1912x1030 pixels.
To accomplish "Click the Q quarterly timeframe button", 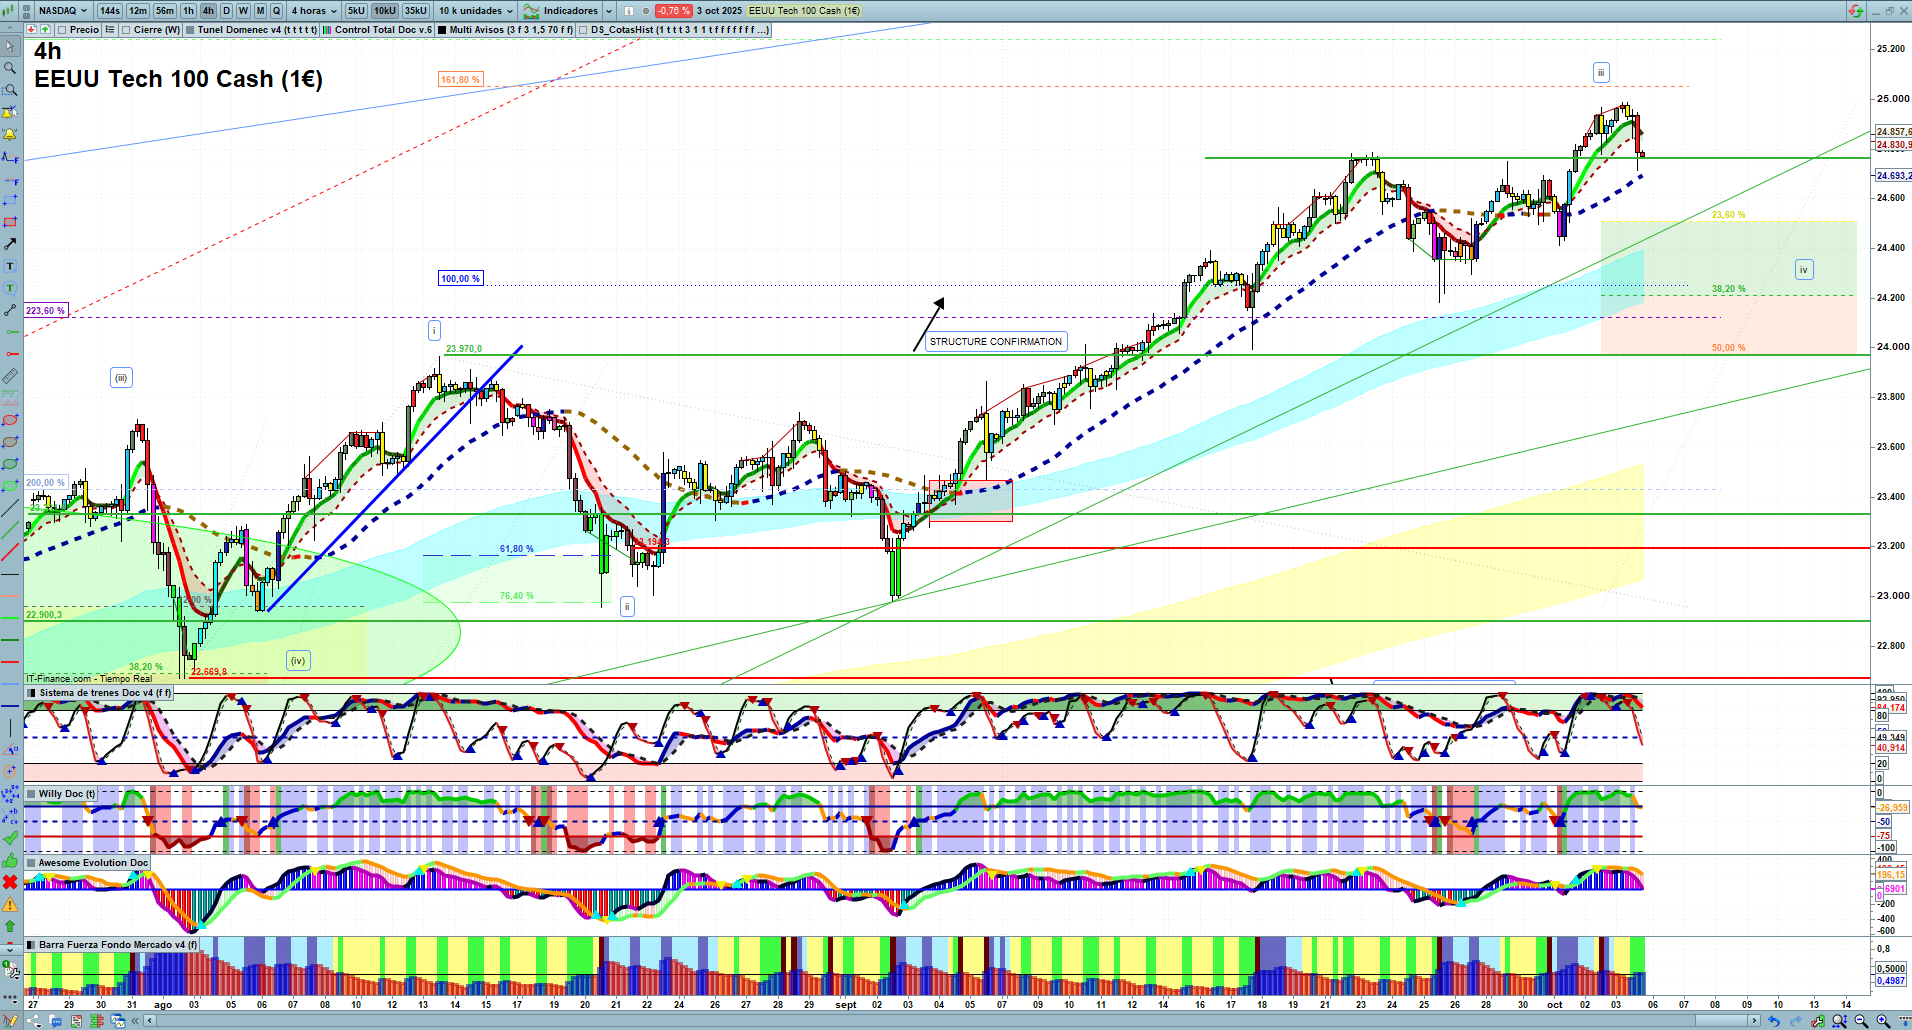I will [x=277, y=11].
